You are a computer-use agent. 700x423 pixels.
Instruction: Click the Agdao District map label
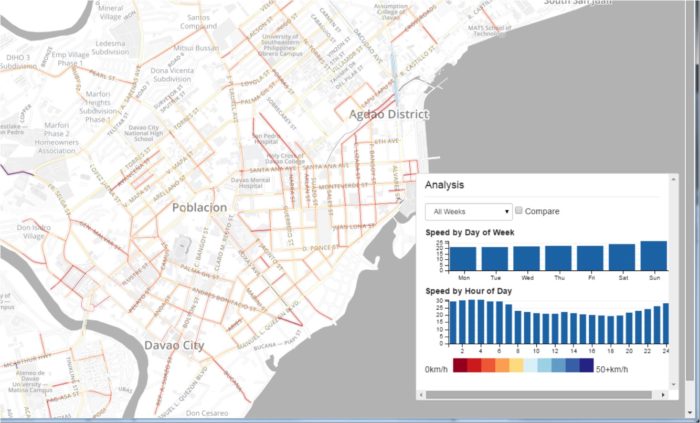(388, 115)
